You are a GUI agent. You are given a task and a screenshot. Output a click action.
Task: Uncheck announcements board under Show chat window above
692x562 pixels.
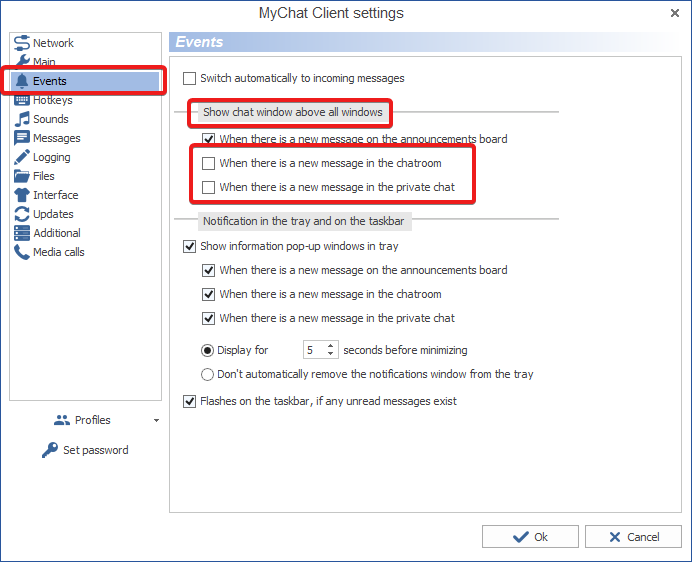pos(208,139)
